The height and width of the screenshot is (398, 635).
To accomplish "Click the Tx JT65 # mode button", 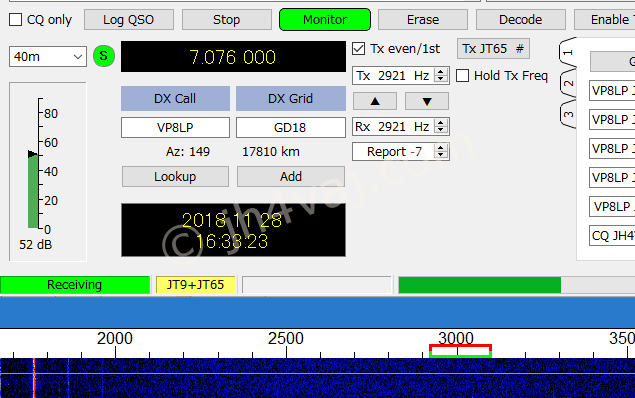I will [x=493, y=49].
